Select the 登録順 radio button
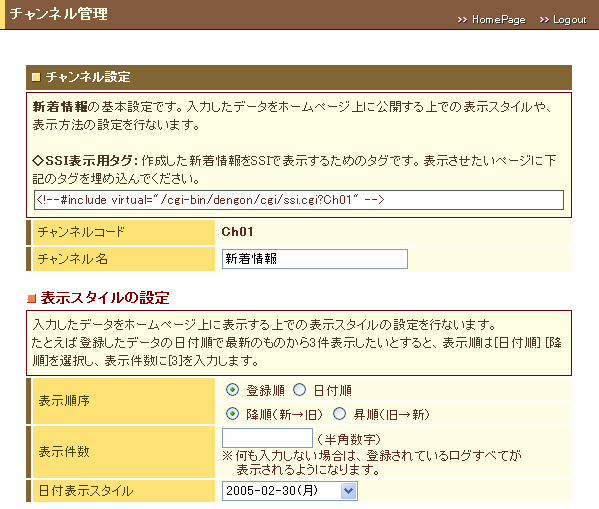599x509 pixels. [232, 390]
